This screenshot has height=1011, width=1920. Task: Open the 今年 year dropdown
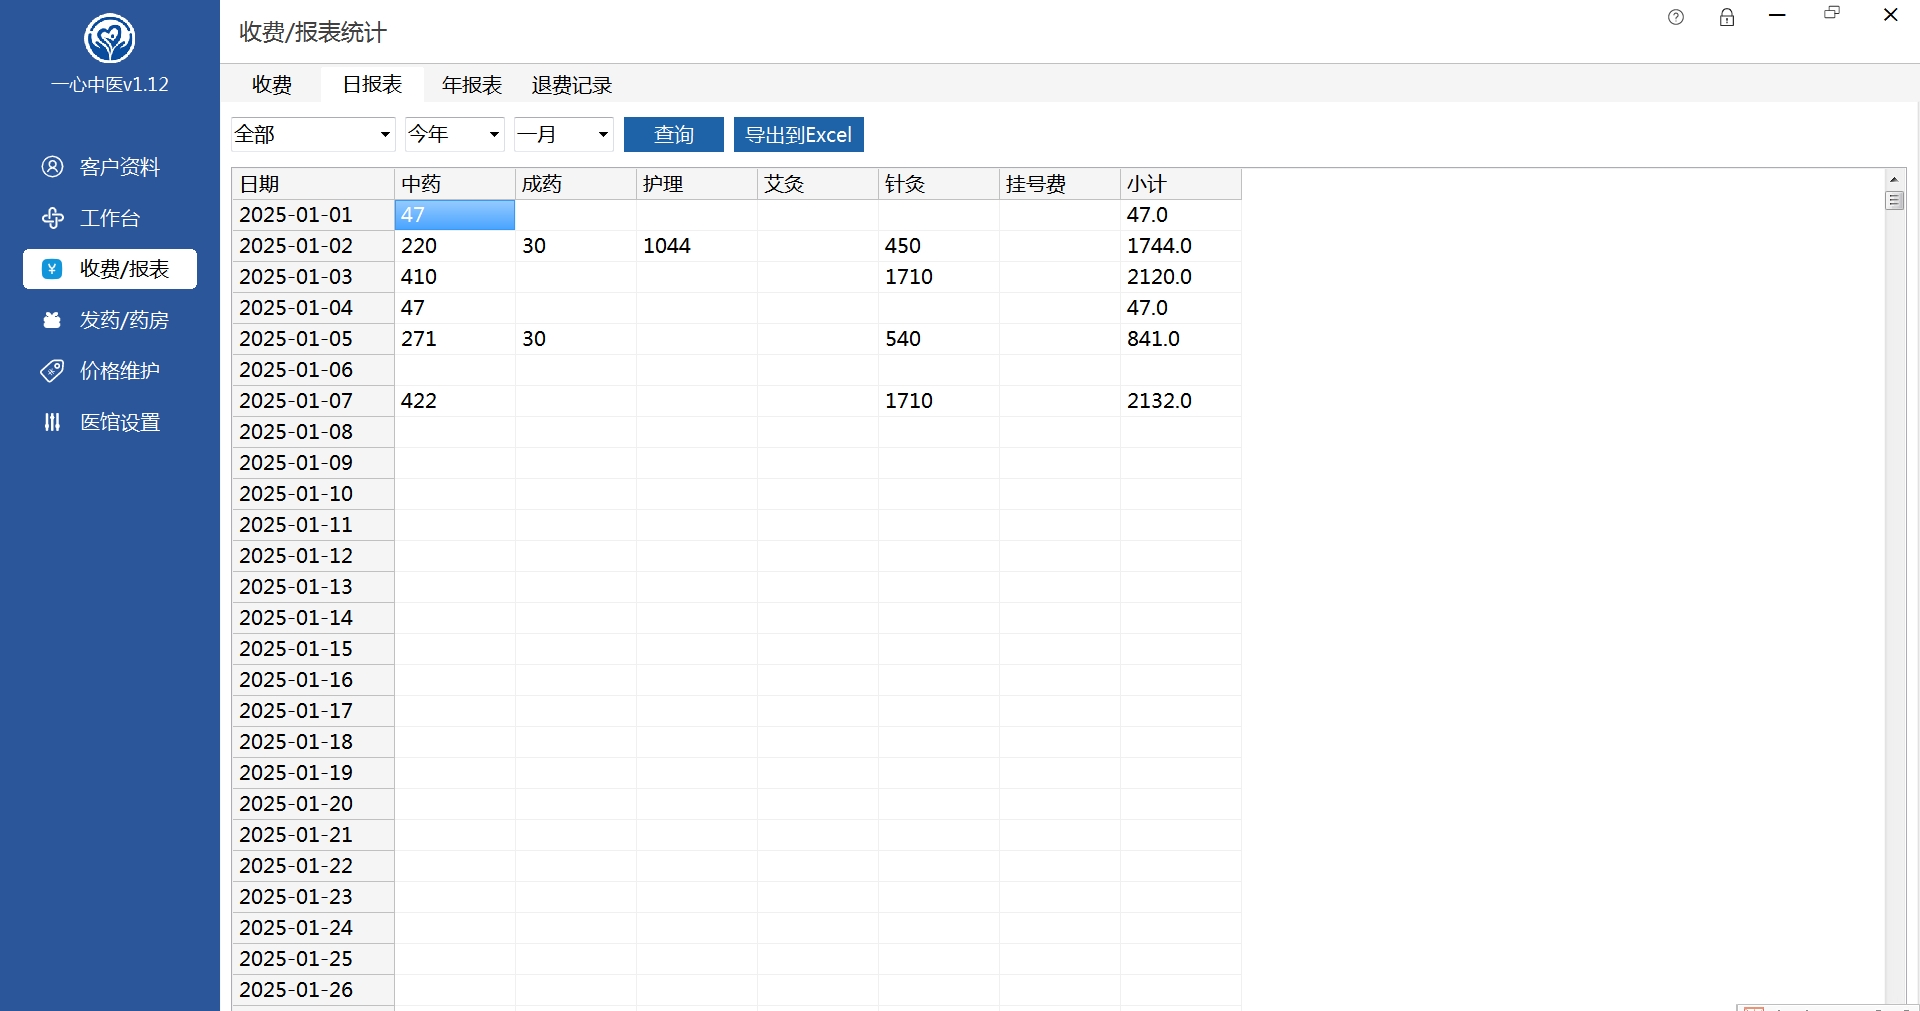pos(454,134)
